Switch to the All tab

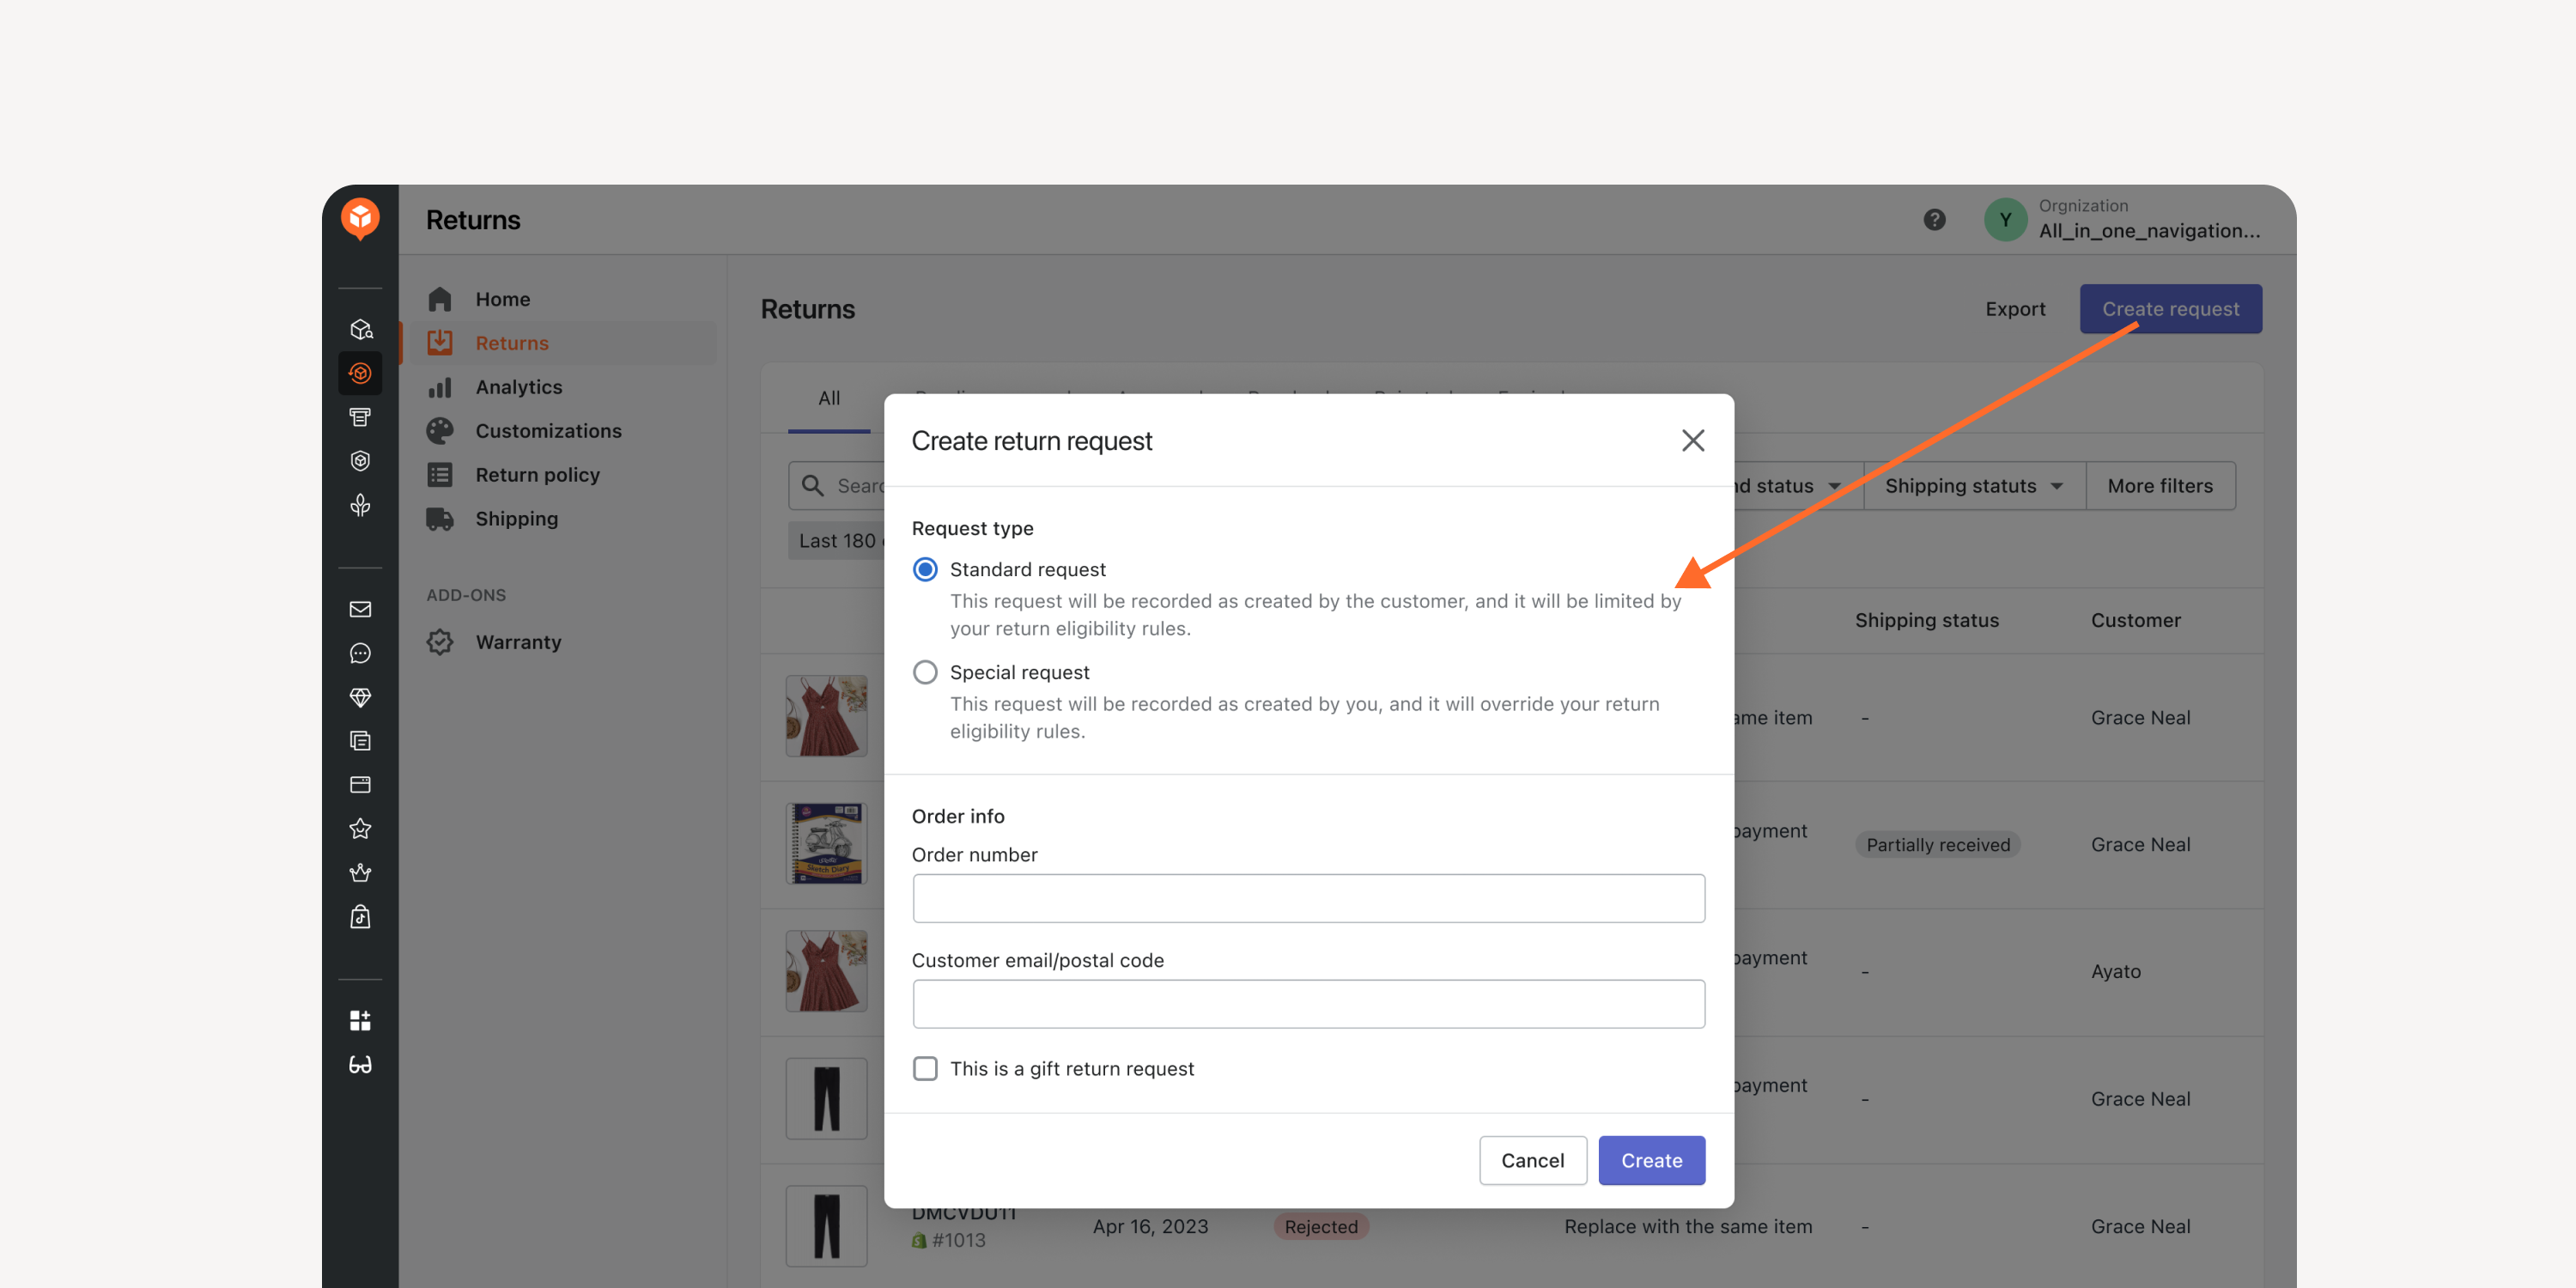click(x=829, y=398)
